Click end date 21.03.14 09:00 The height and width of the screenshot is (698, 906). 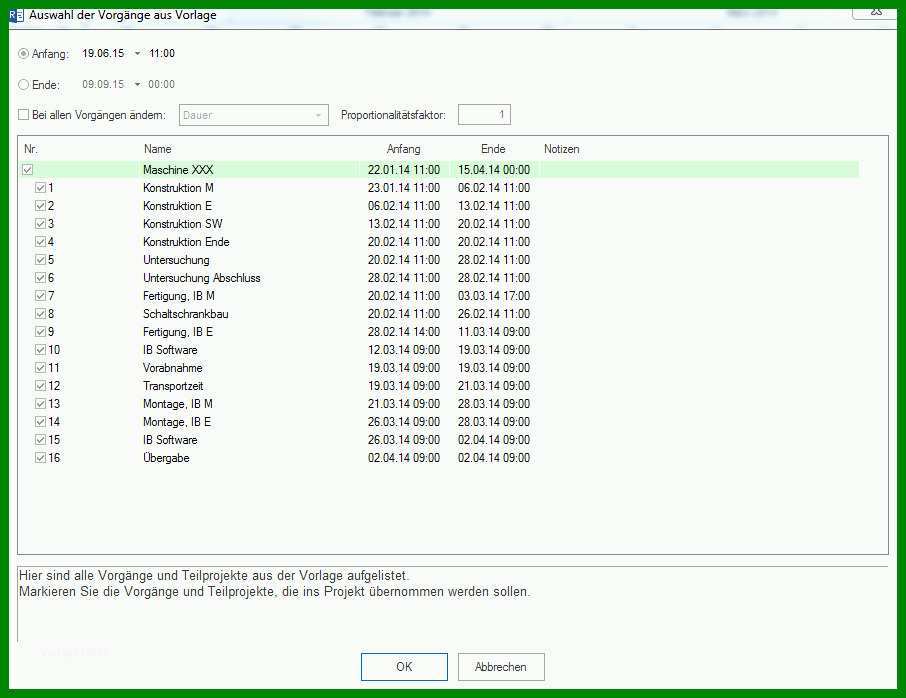click(x=494, y=385)
